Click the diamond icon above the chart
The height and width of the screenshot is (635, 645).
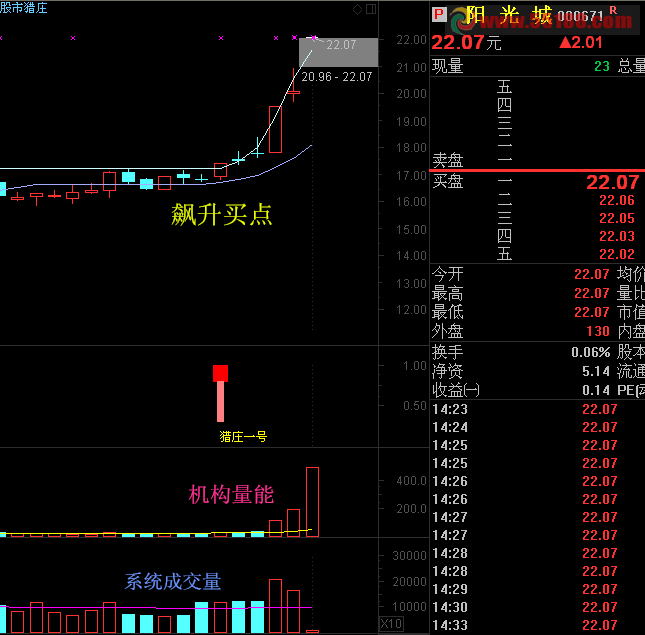pyautogui.click(x=358, y=9)
